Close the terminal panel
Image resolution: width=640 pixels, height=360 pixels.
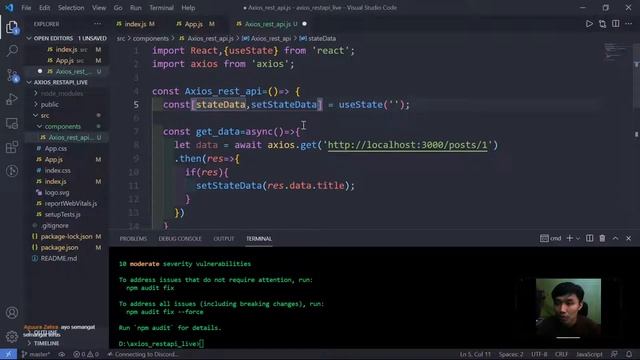pyautogui.click(x=629, y=238)
